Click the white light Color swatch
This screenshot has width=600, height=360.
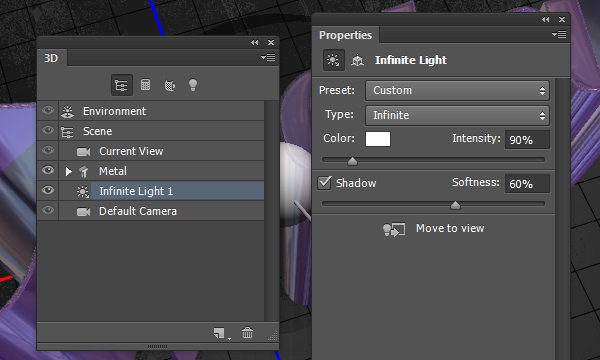(x=378, y=139)
